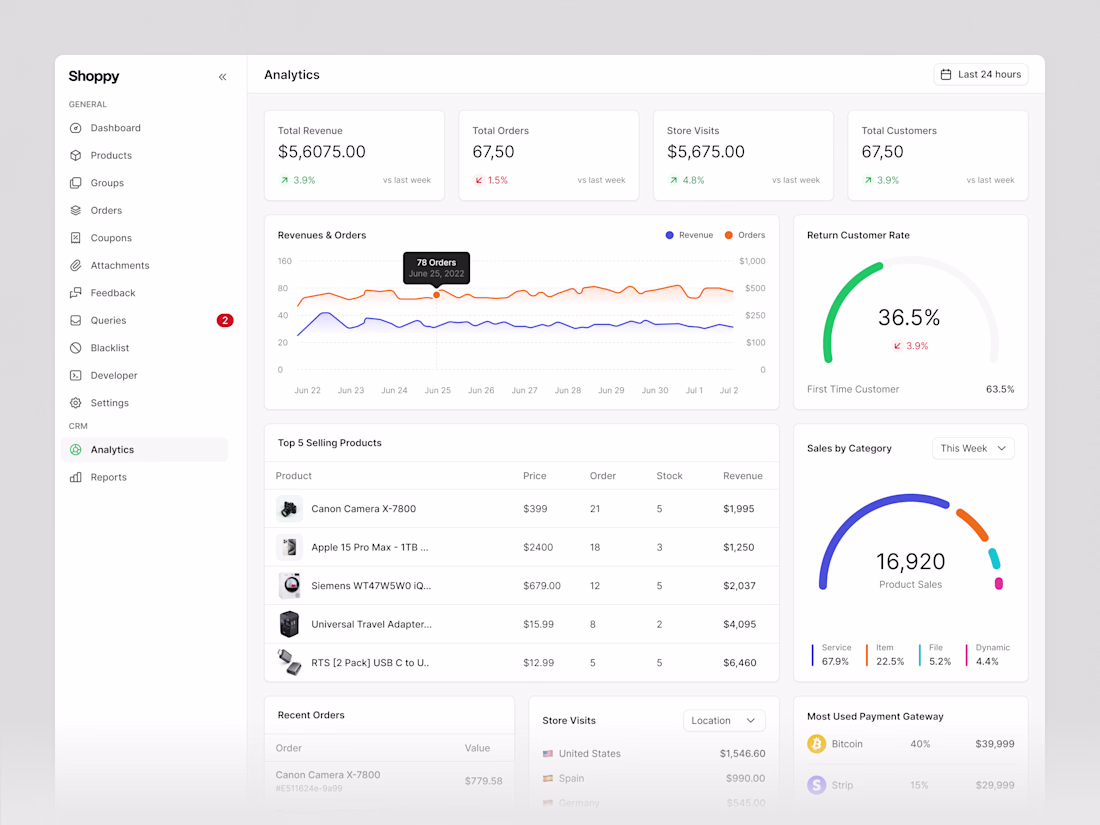Click the Orders layers icon
The image size is (1100, 825).
(x=76, y=210)
